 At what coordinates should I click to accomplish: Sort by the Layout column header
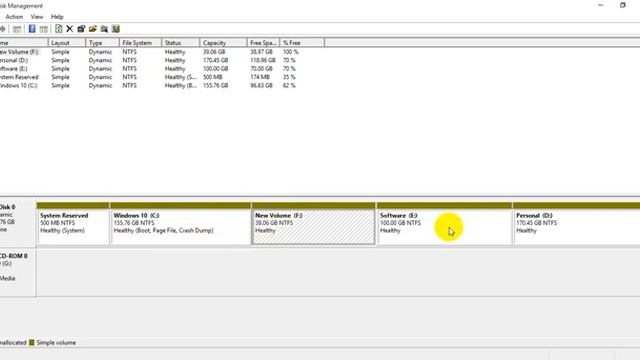click(x=67, y=42)
